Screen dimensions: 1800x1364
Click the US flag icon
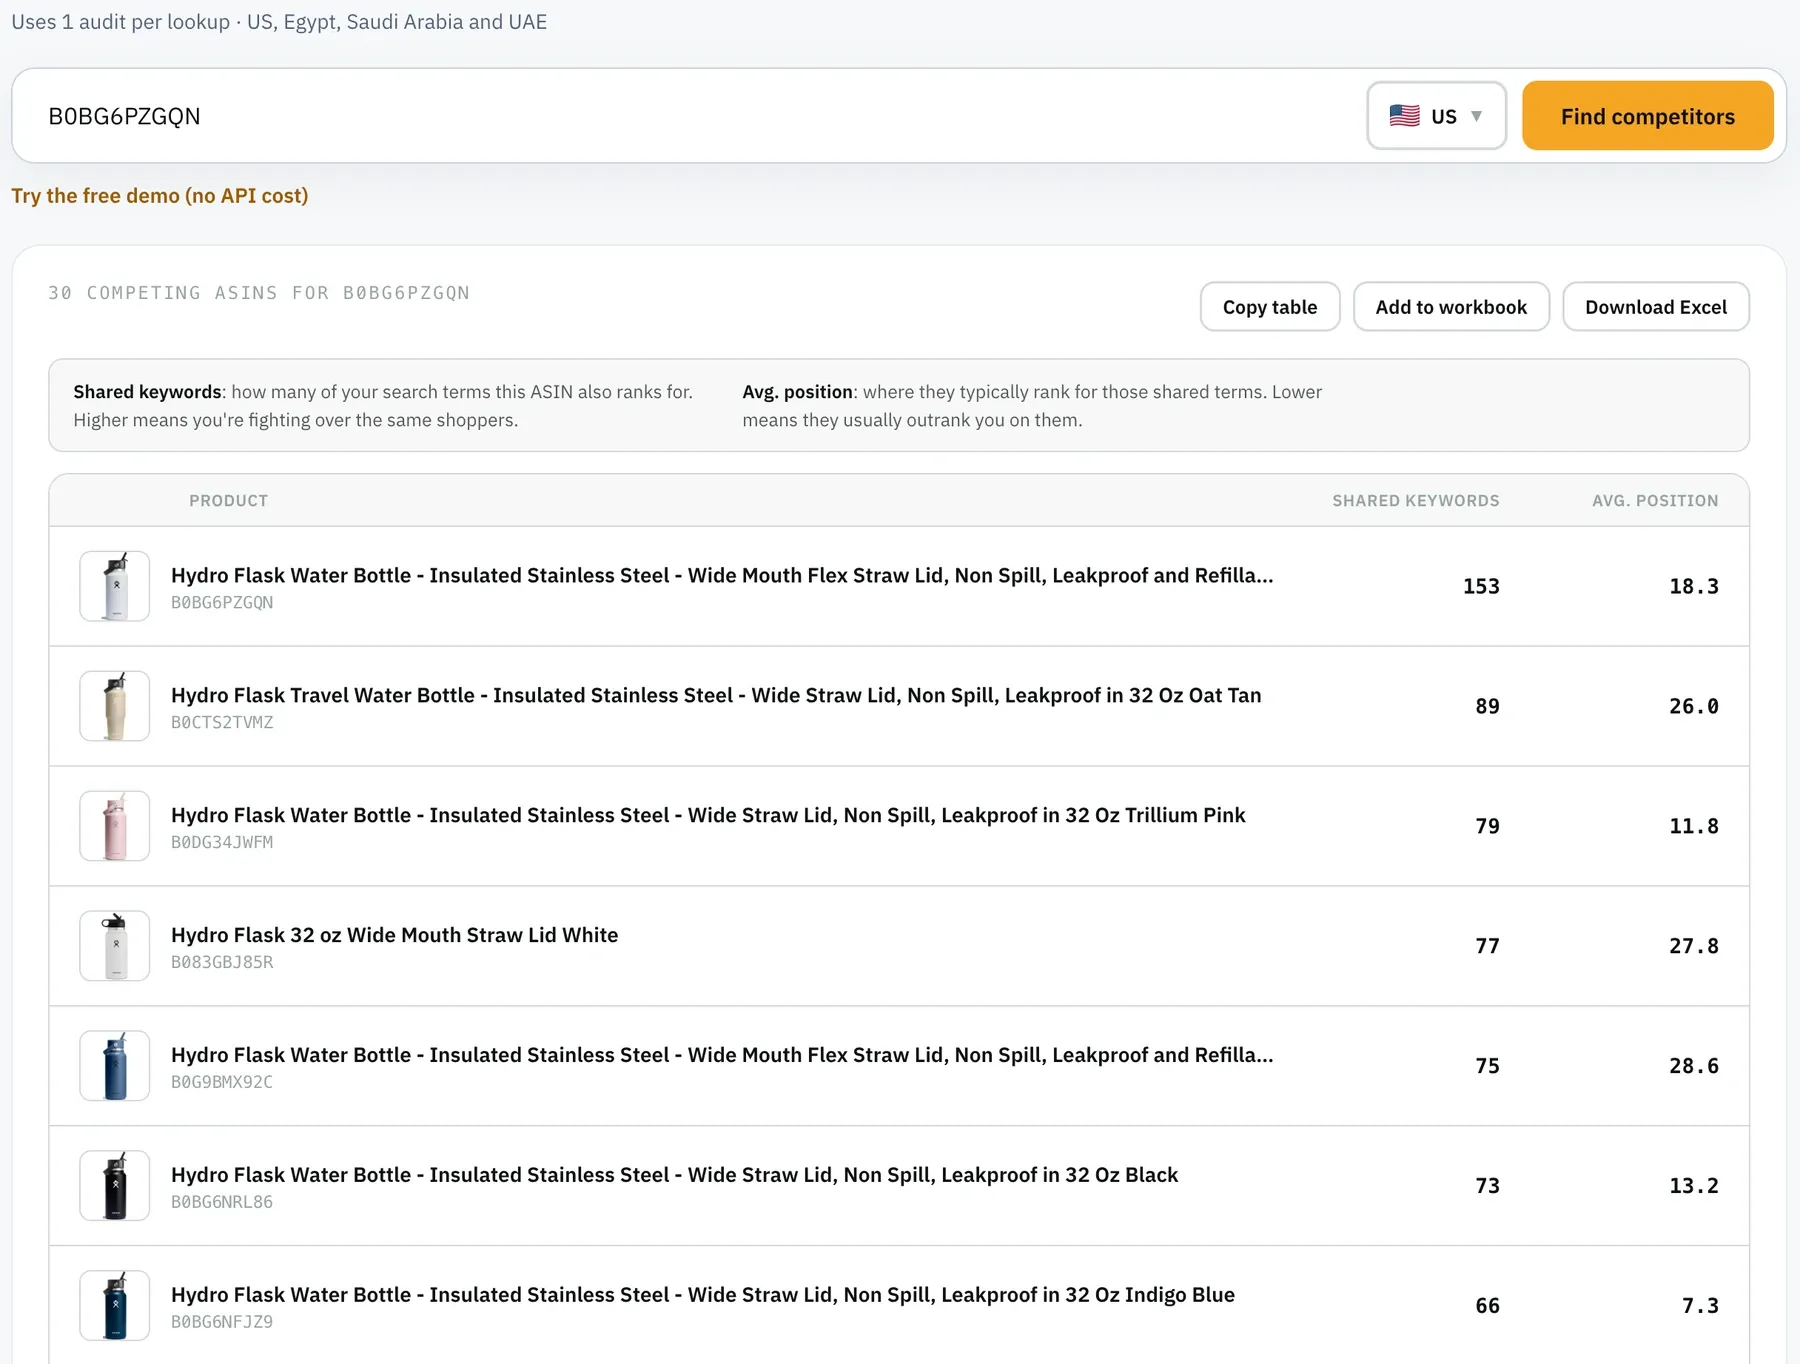[x=1404, y=116]
